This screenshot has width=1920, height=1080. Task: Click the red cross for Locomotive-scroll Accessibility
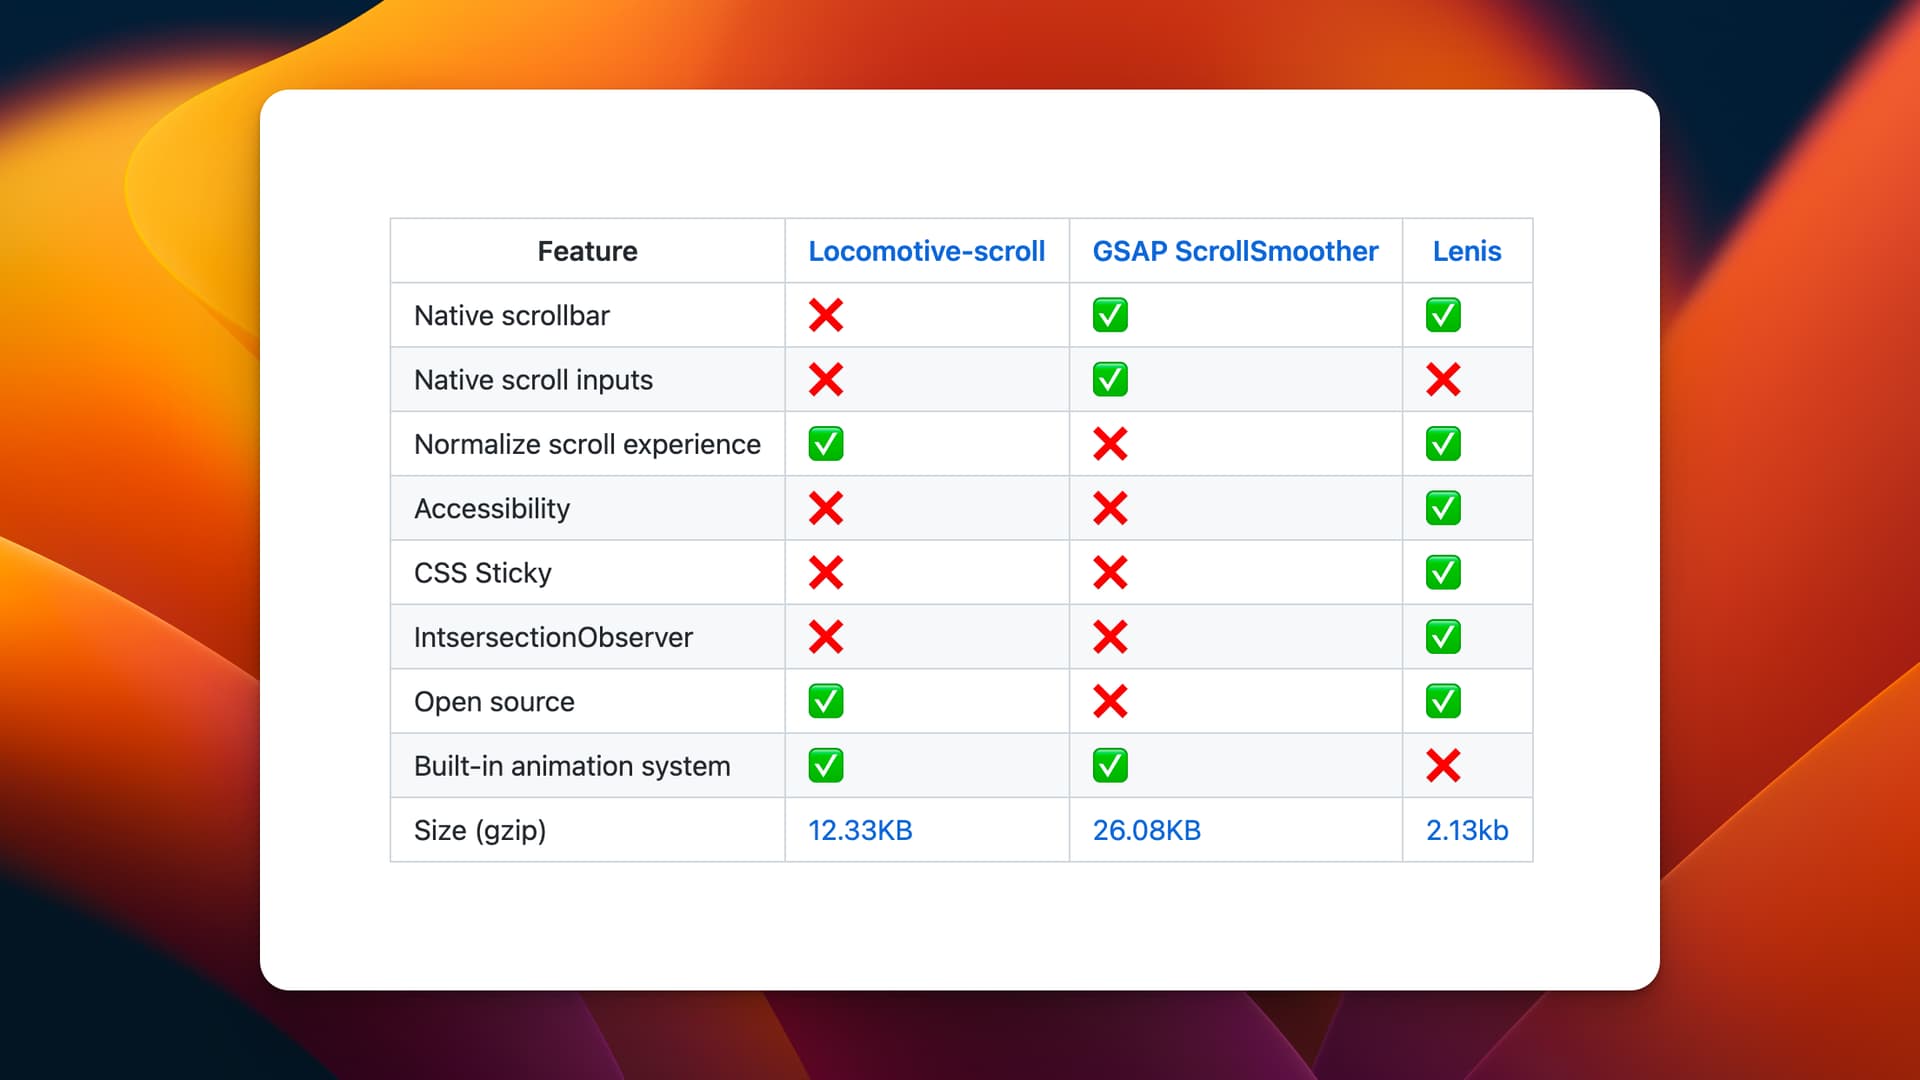pyautogui.click(x=826, y=508)
